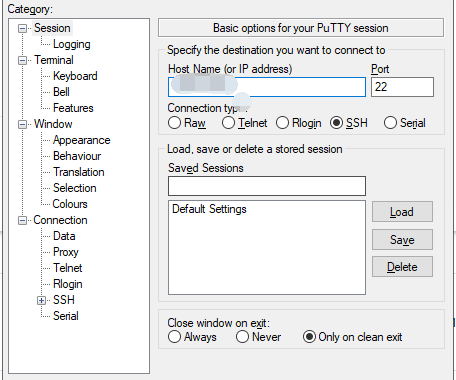
Task: Expand the SSH tree node
Action: [x=41, y=300]
